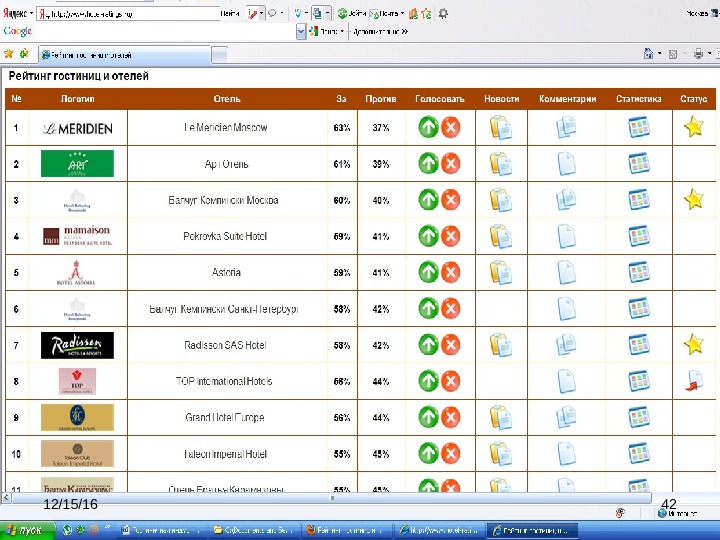720x540 pixels.
Task: Click gold star status for Radisson SAS Hotel
Action: coord(693,344)
